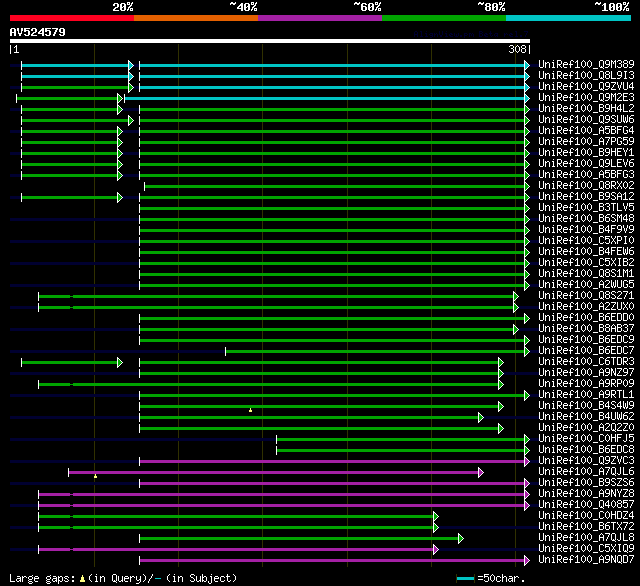Screen dimensions: 640x586
Task: Open hit UniRef100_Q9ZVU4
Action: pyautogui.click(x=586, y=86)
